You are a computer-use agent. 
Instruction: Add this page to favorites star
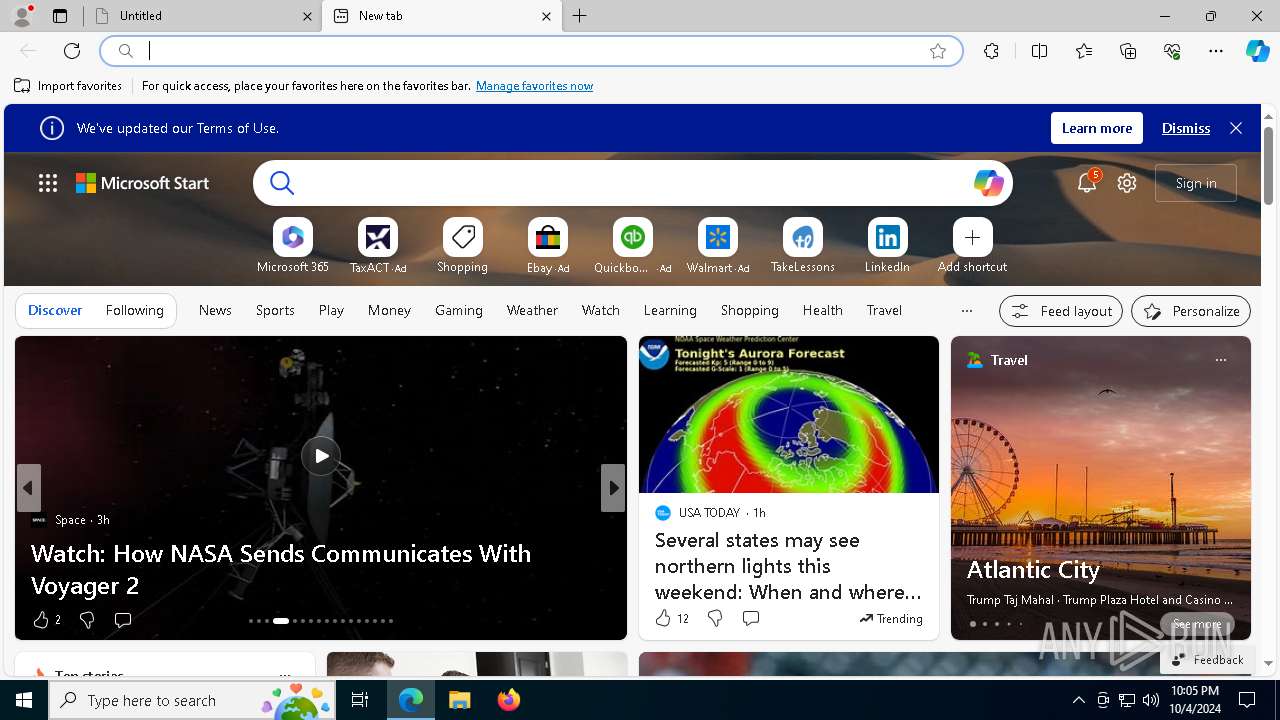point(938,51)
